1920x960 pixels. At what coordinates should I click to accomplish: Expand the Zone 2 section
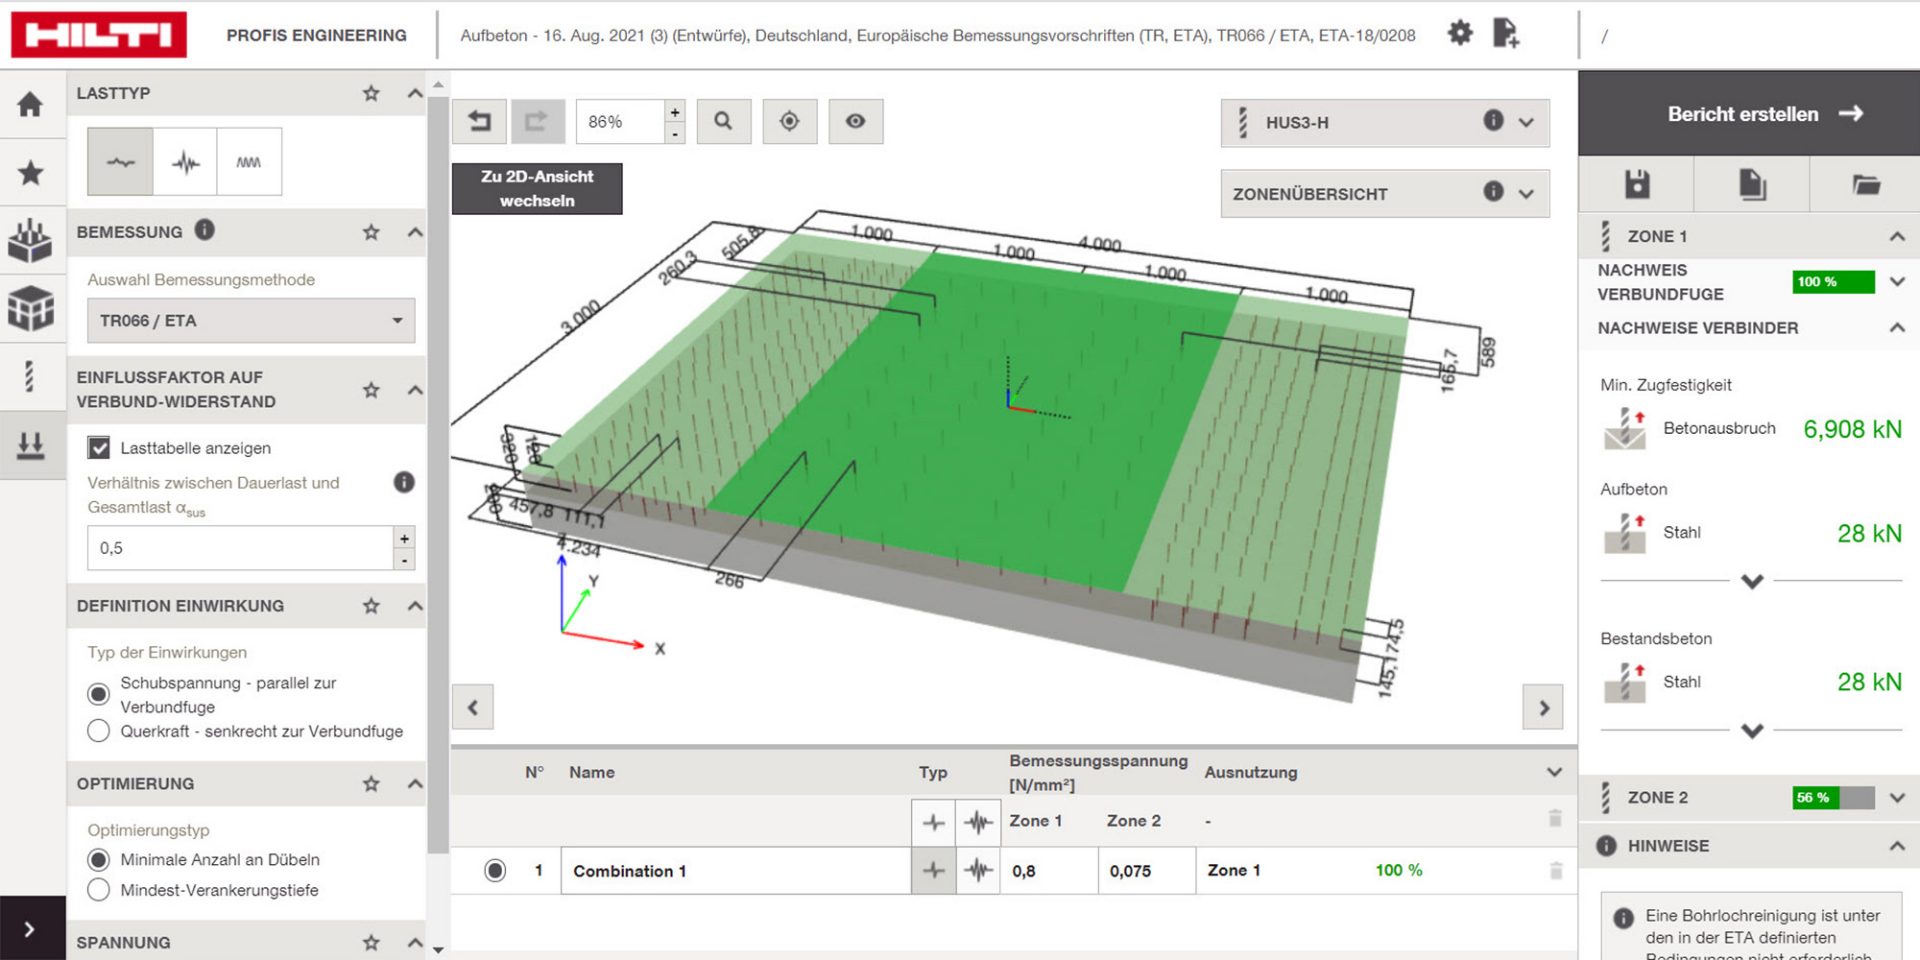pyautogui.click(x=1897, y=798)
